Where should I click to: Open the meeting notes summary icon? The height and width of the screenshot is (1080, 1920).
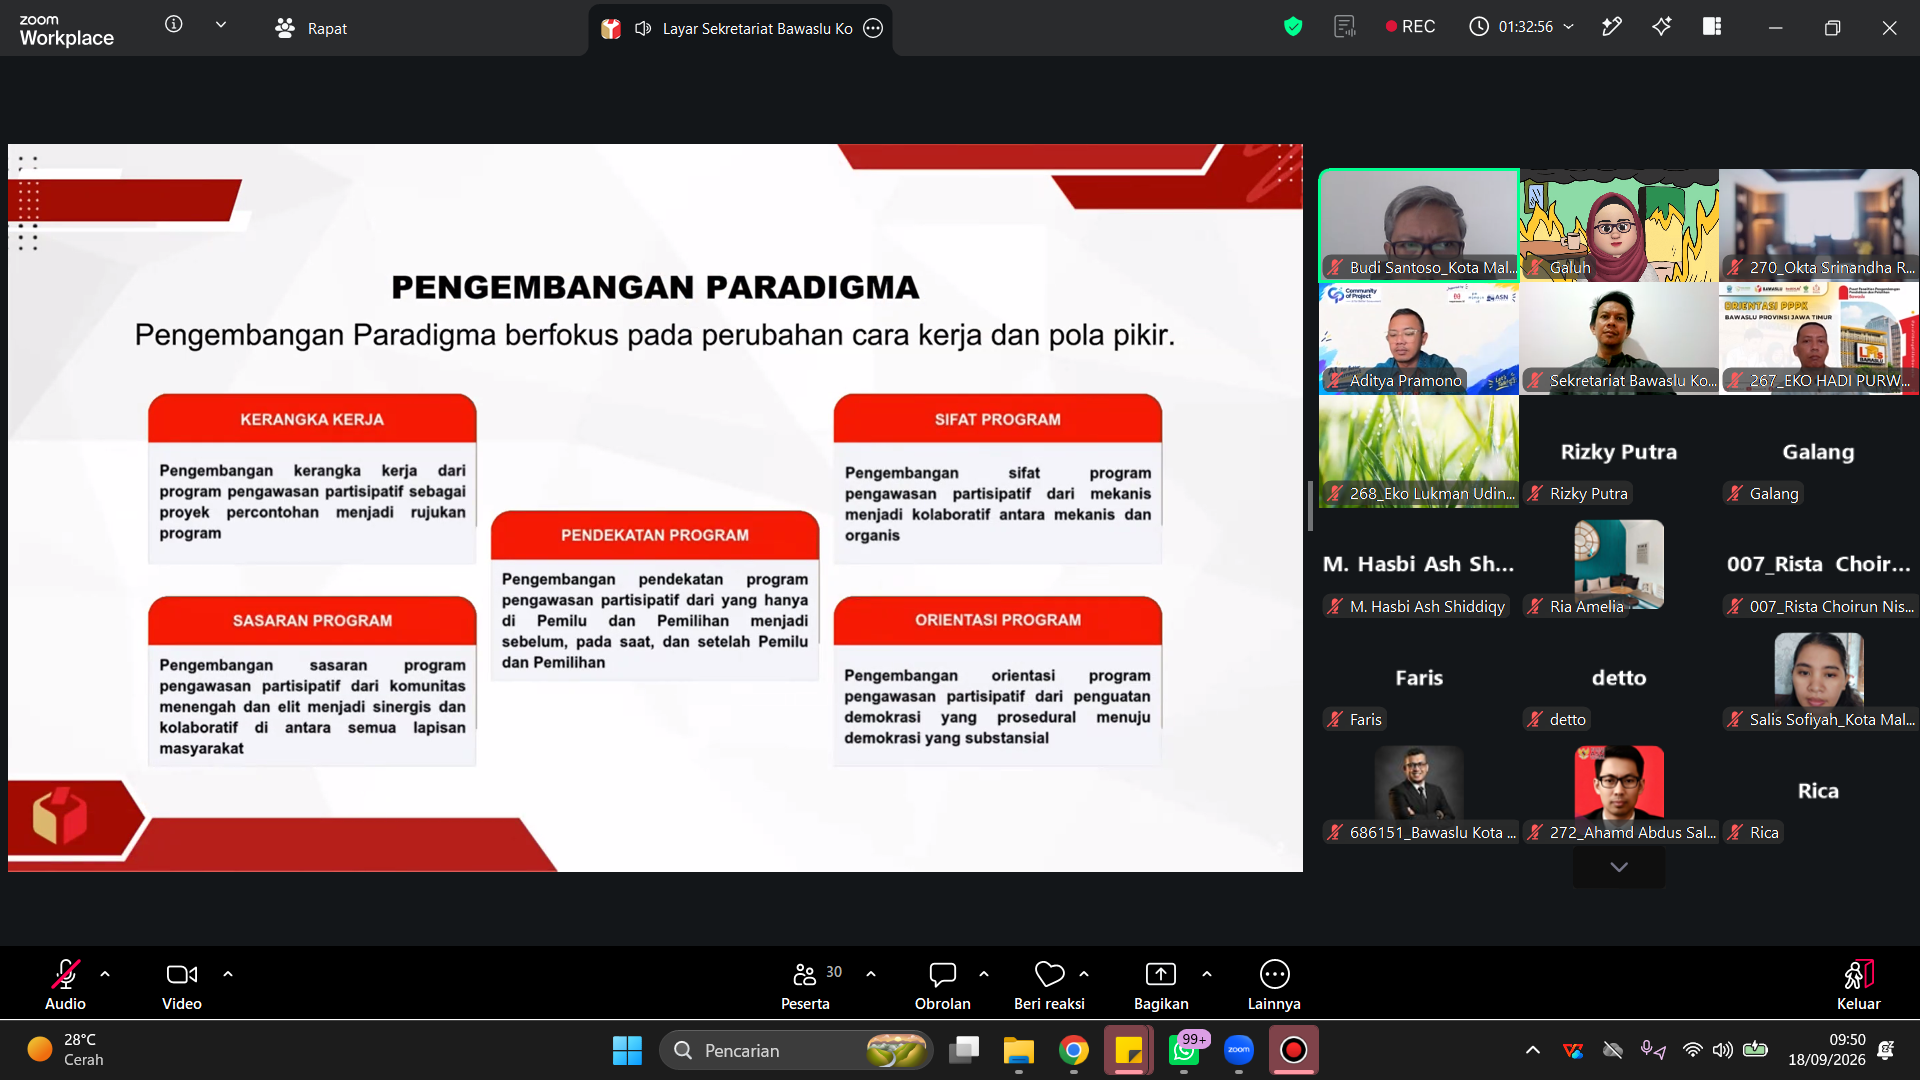pos(1345,27)
